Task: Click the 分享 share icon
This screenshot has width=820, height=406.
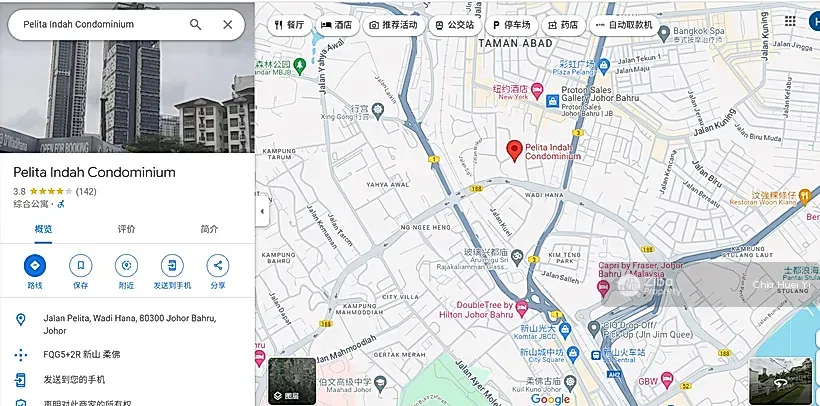Action: [x=217, y=266]
